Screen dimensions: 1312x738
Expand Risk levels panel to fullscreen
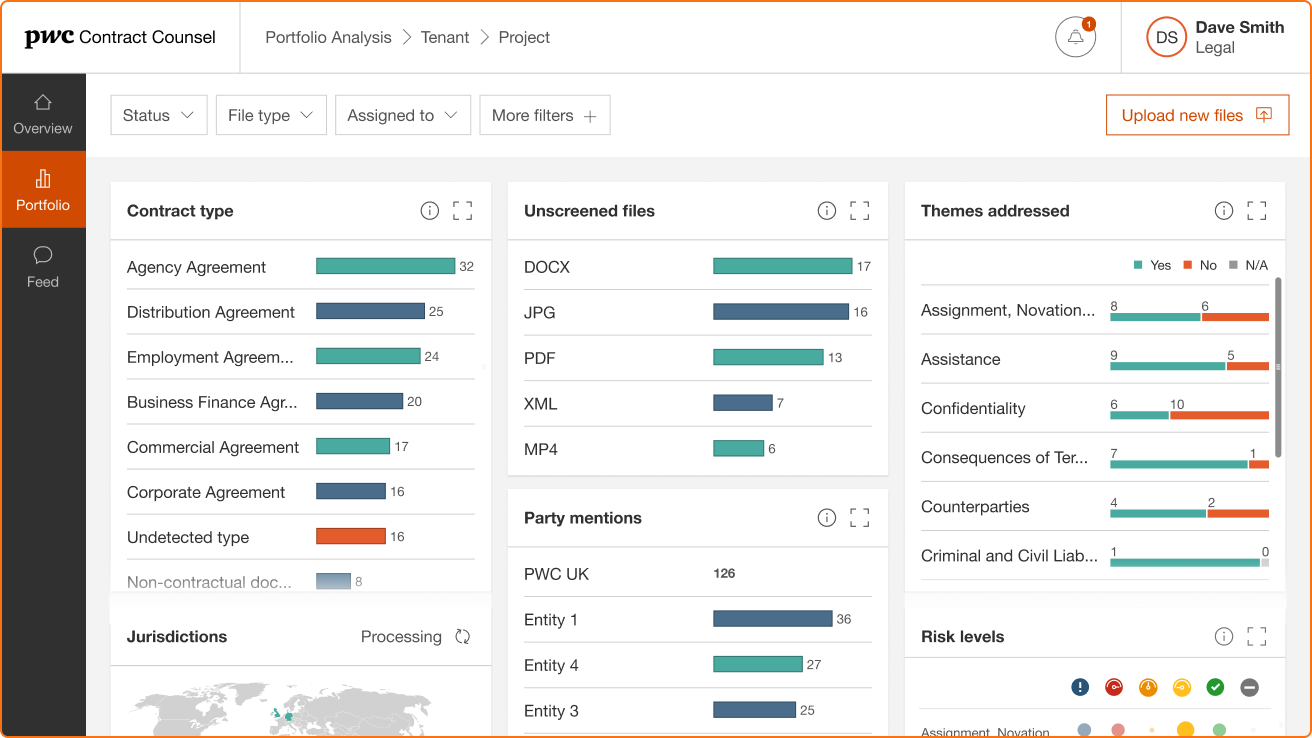click(x=1256, y=637)
